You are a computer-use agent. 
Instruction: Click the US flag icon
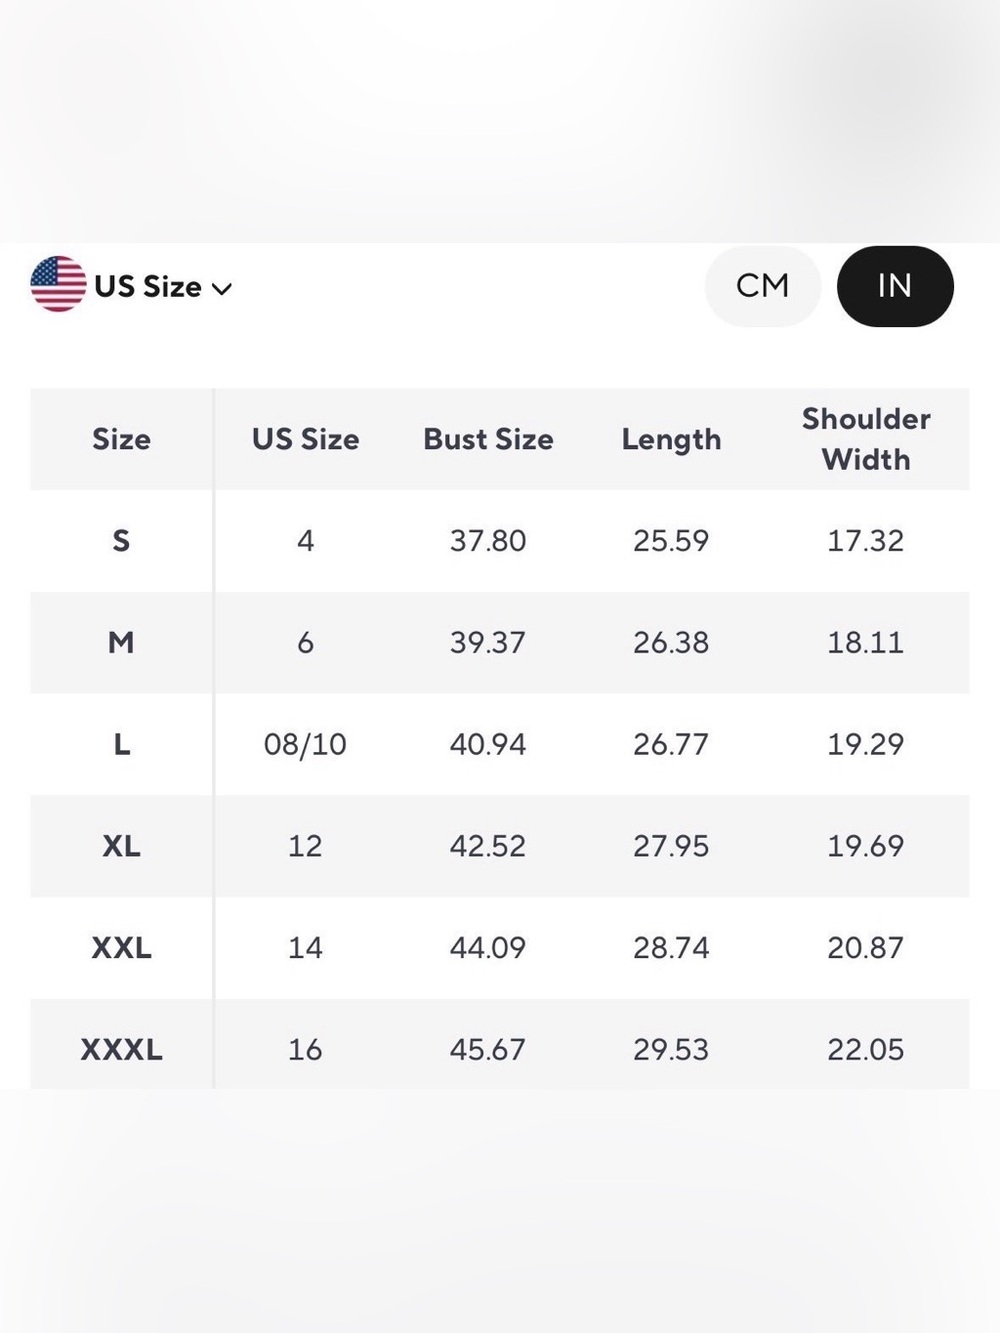[58, 285]
